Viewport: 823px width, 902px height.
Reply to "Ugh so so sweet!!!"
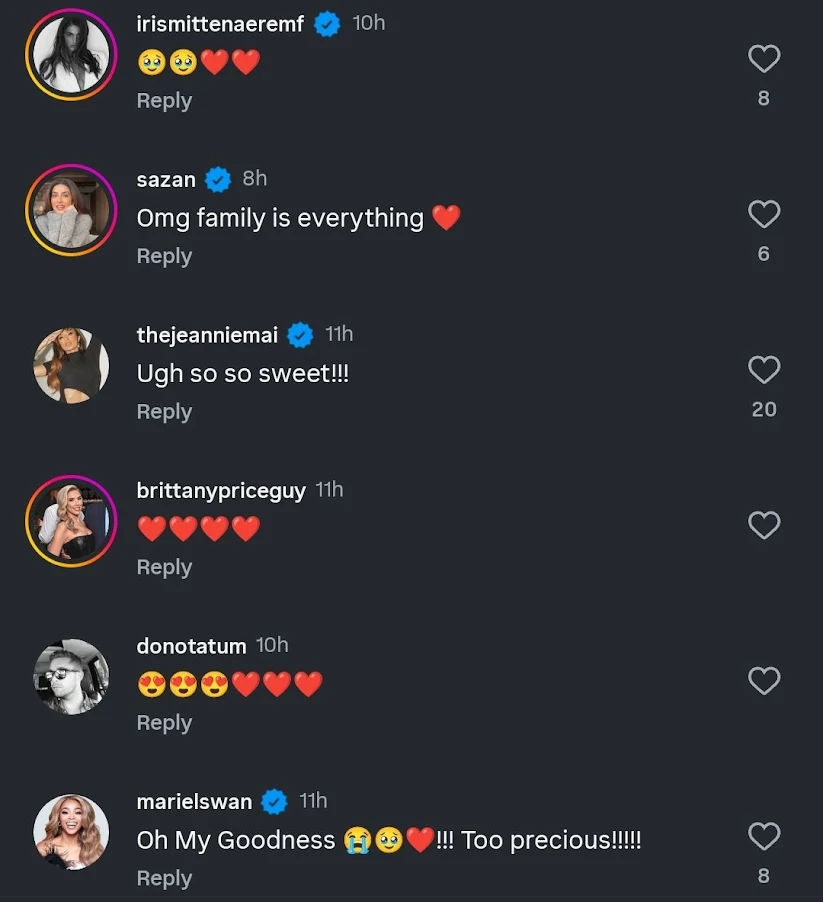click(x=164, y=412)
